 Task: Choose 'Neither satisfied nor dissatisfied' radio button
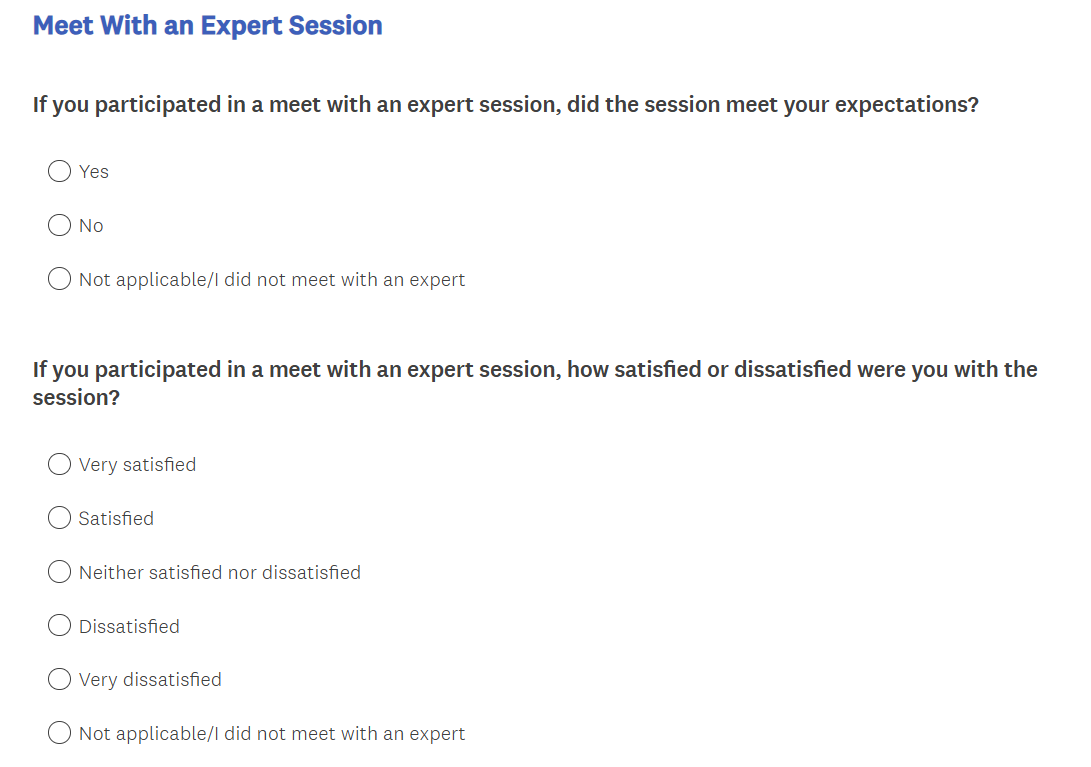coord(60,573)
